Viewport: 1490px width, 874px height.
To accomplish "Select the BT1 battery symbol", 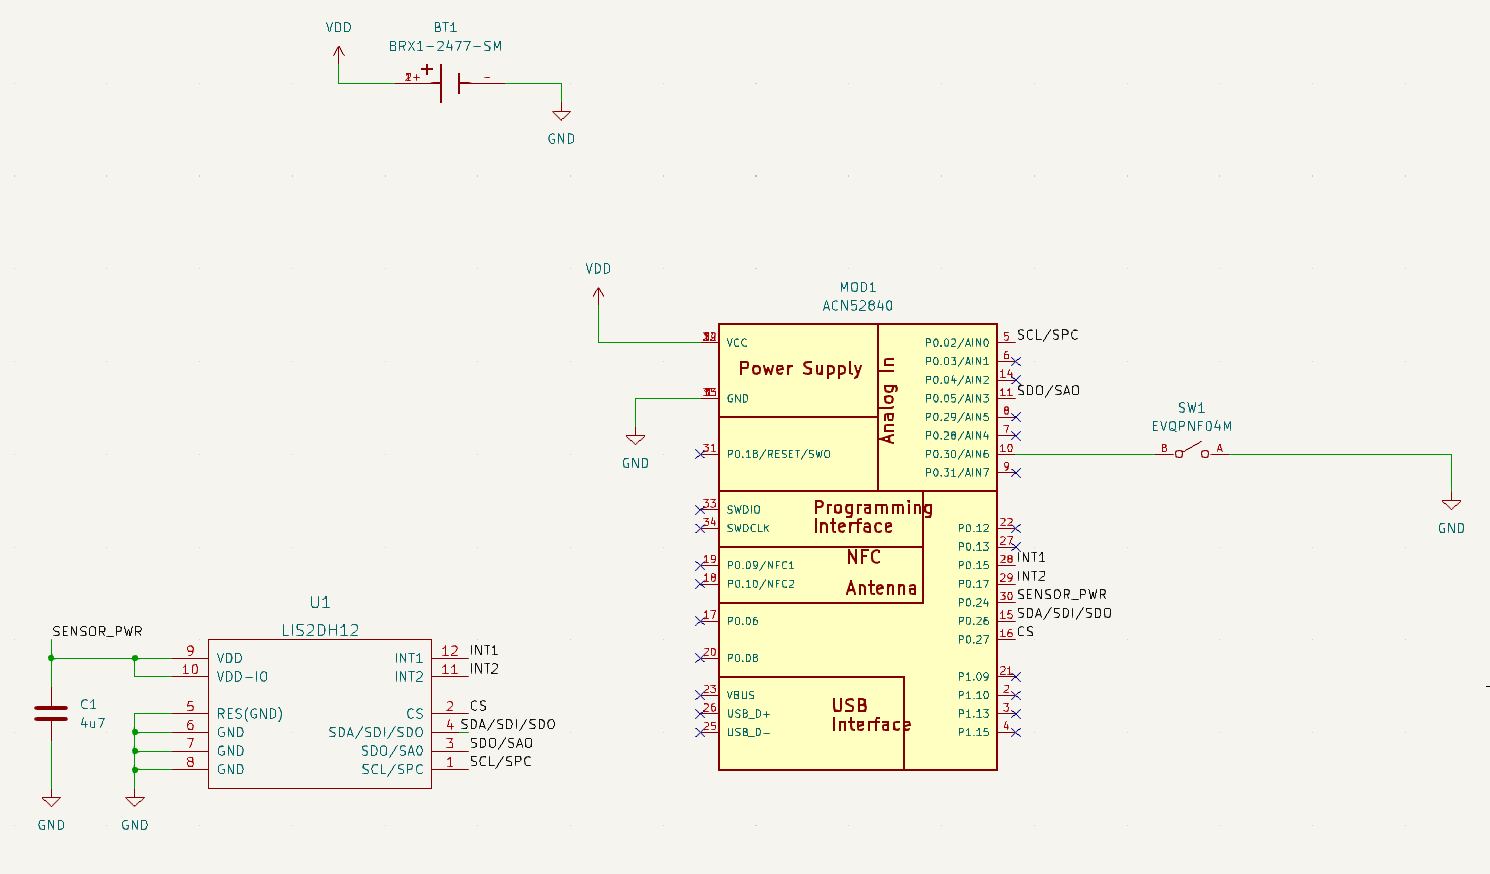I will [449, 83].
